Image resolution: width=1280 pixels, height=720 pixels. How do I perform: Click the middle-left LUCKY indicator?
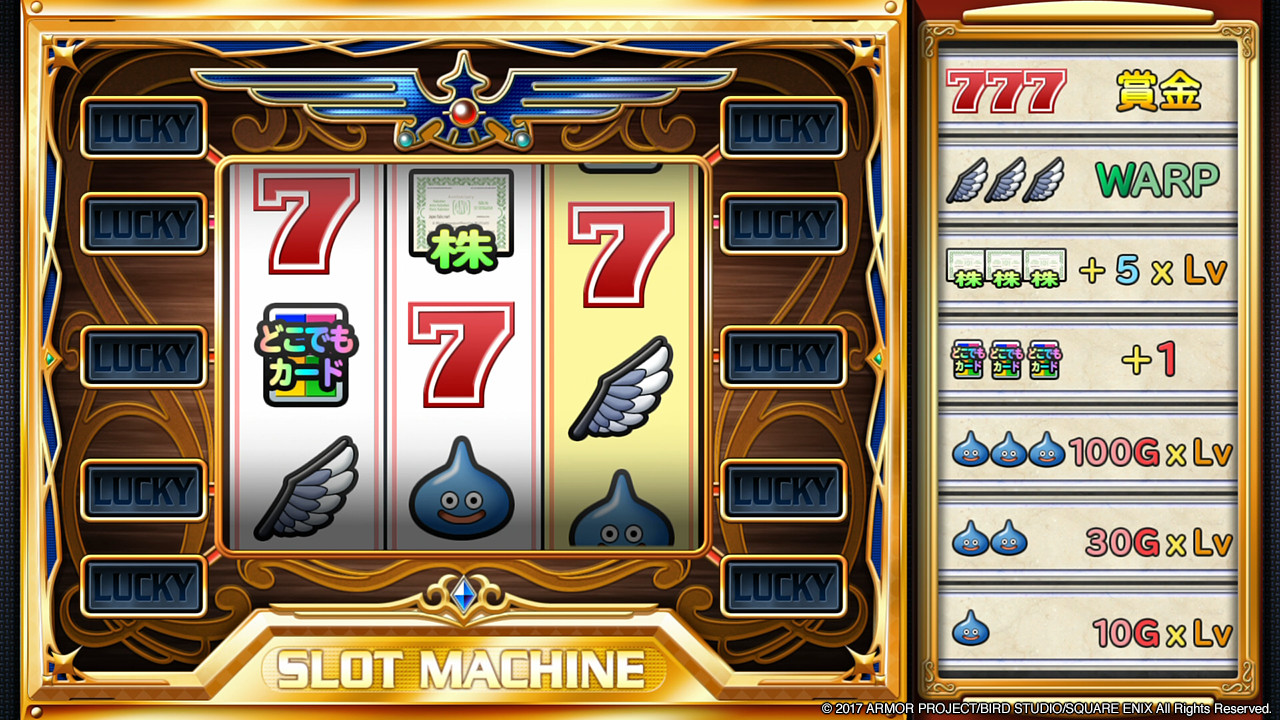tap(144, 357)
